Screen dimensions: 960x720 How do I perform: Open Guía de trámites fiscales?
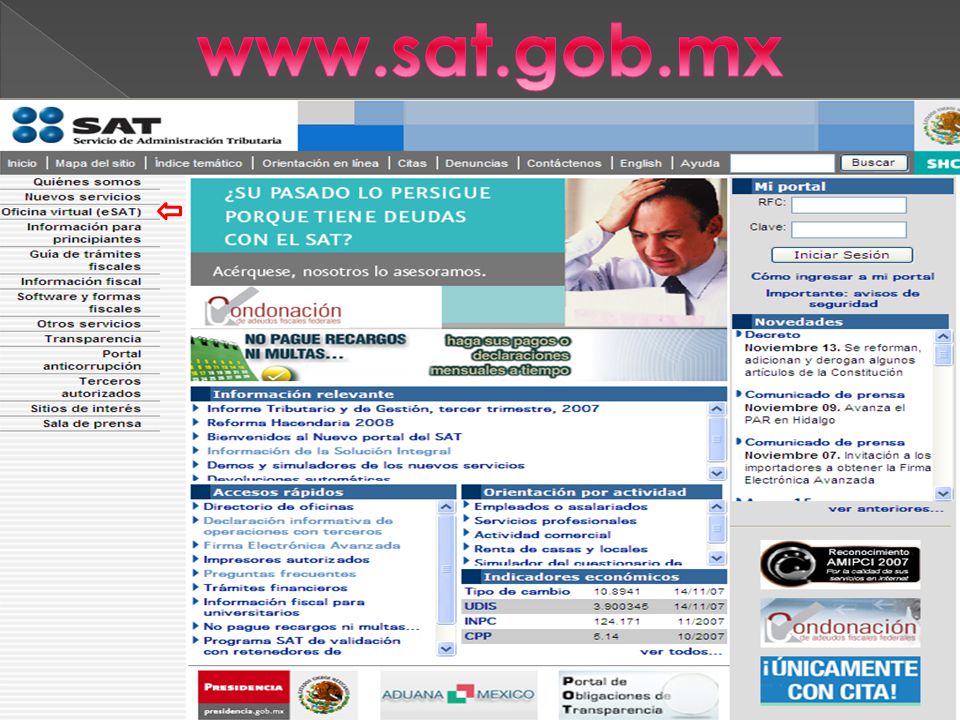(85, 260)
